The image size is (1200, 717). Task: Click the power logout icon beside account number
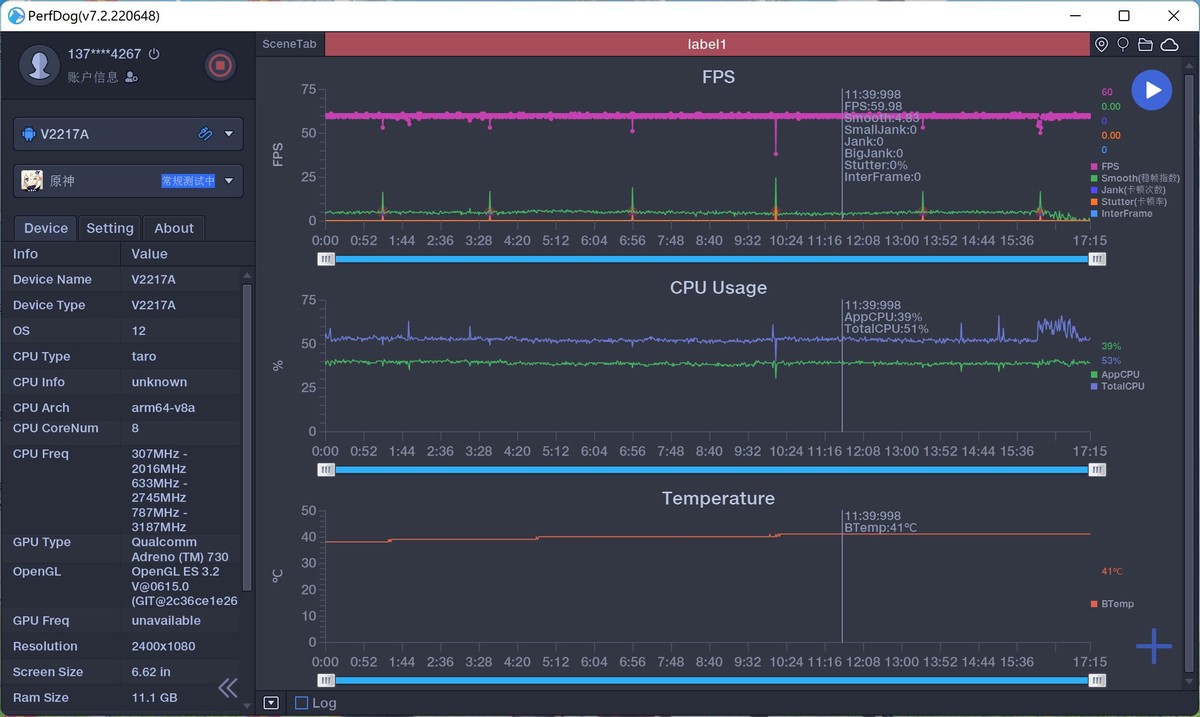[154, 54]
